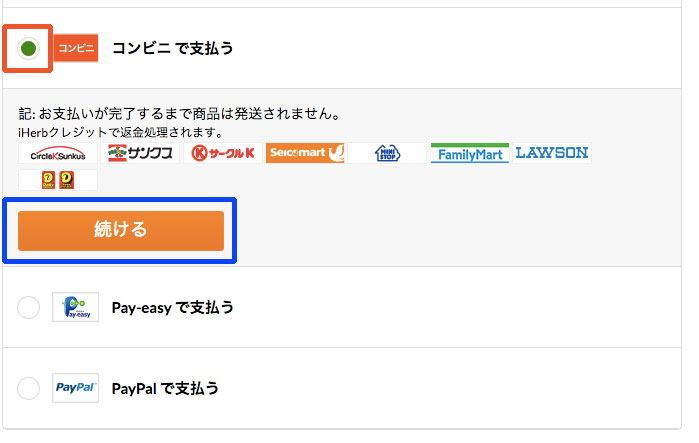Click the Daily Yamazaki store logo

coord(58,180)
